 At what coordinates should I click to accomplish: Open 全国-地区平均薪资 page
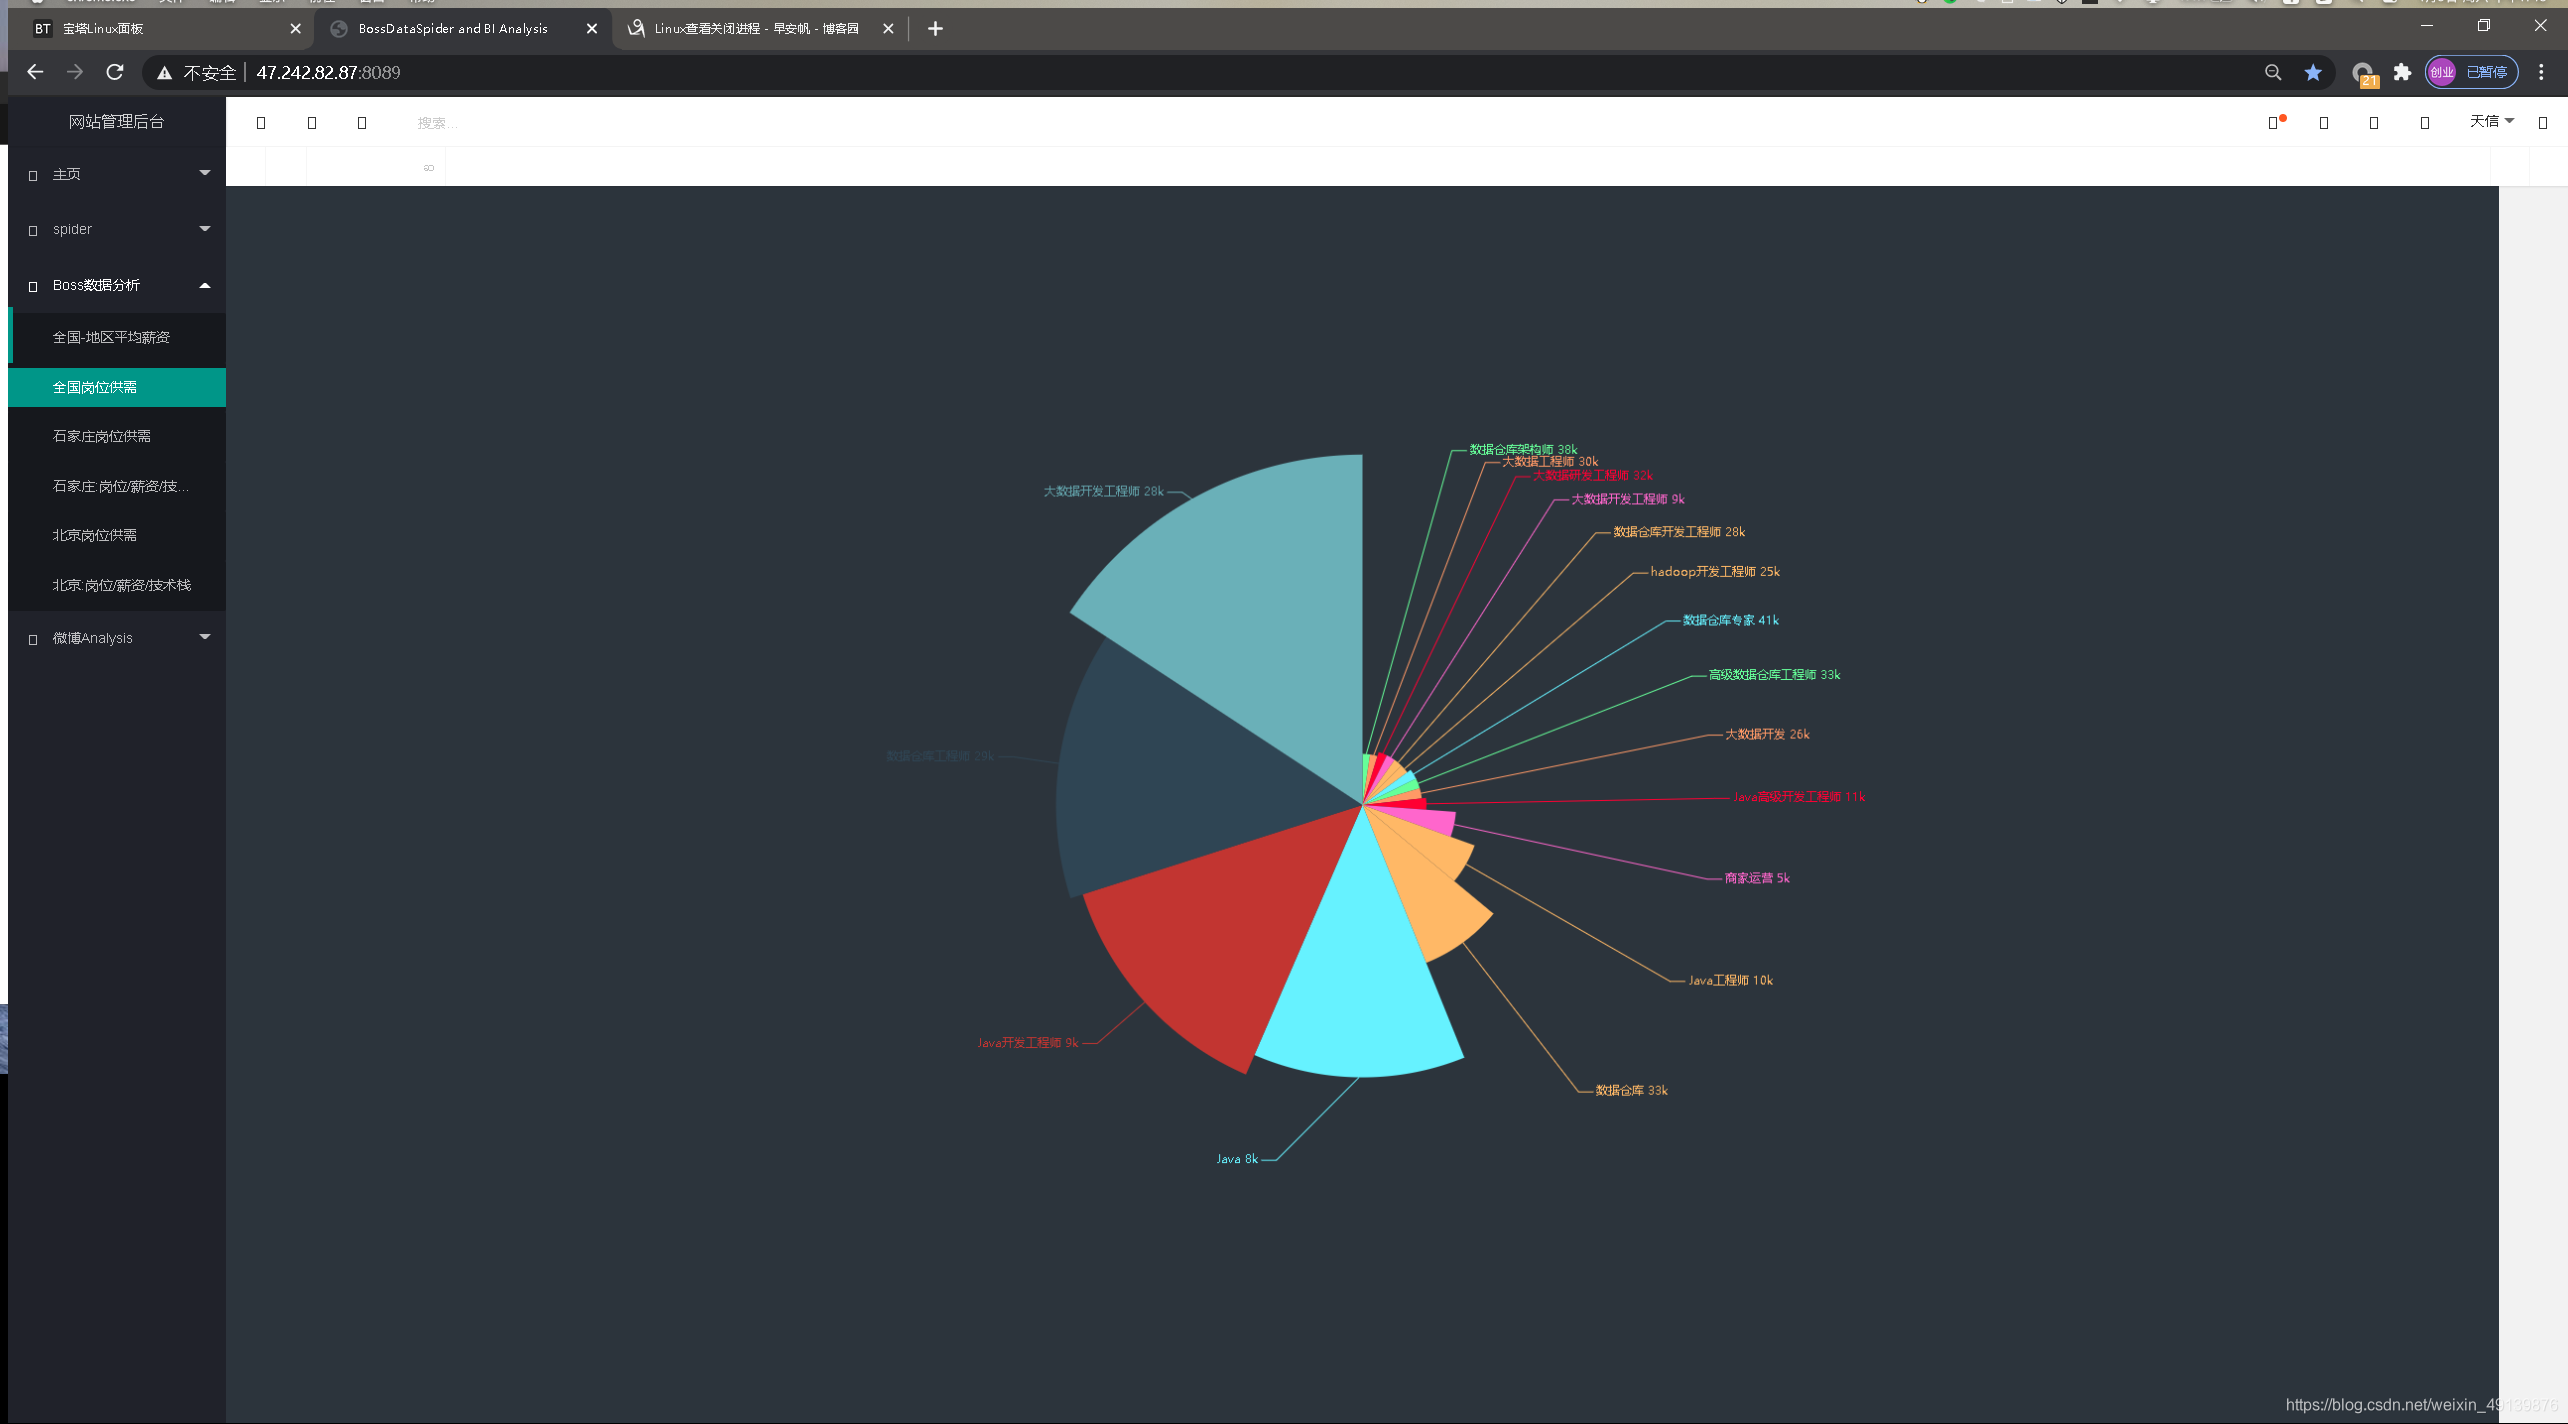(x=111, y=337)
